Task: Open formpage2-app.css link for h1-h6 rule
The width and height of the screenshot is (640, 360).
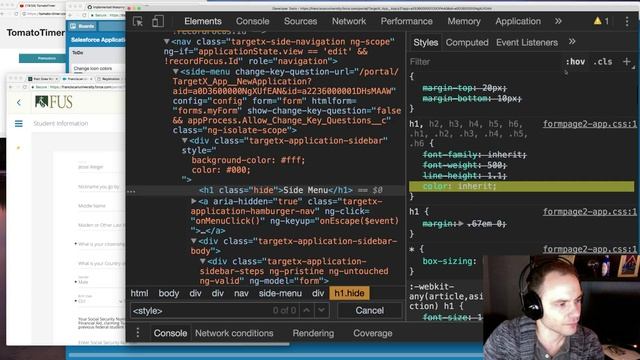Action: tap(589, 124)
